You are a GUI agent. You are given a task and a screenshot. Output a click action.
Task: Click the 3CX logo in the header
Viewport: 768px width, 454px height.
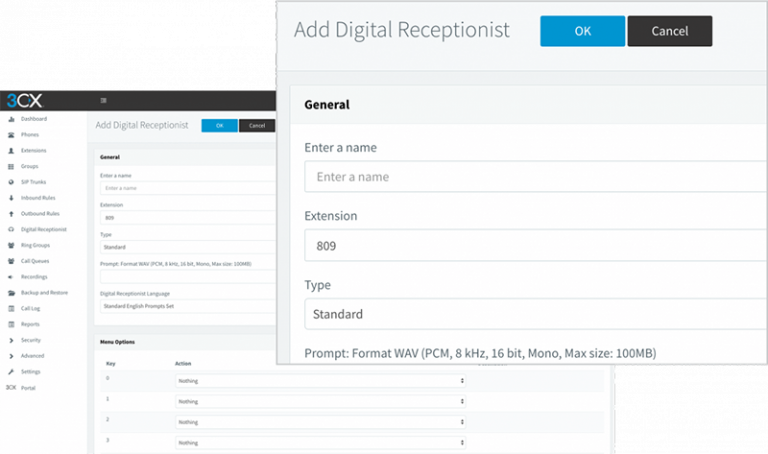click(24, 100)
